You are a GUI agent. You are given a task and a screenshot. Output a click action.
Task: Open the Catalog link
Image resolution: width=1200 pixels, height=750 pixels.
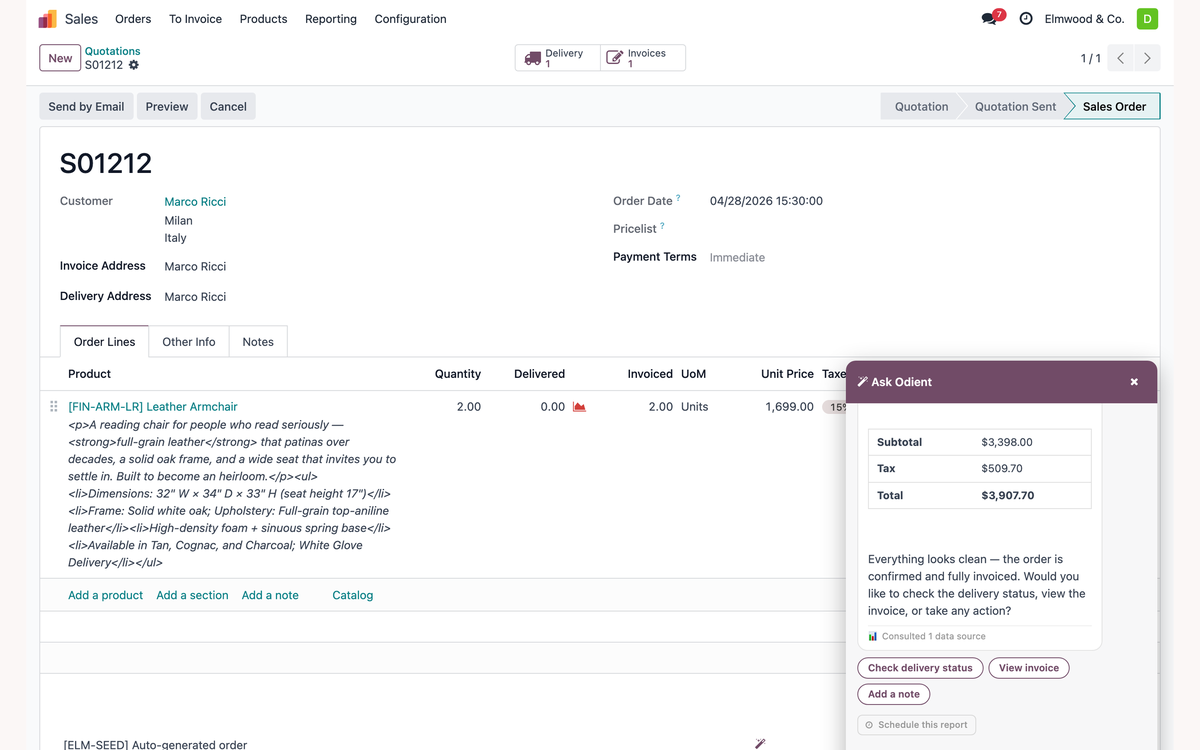pyautogui.click(x=353, y=595)
